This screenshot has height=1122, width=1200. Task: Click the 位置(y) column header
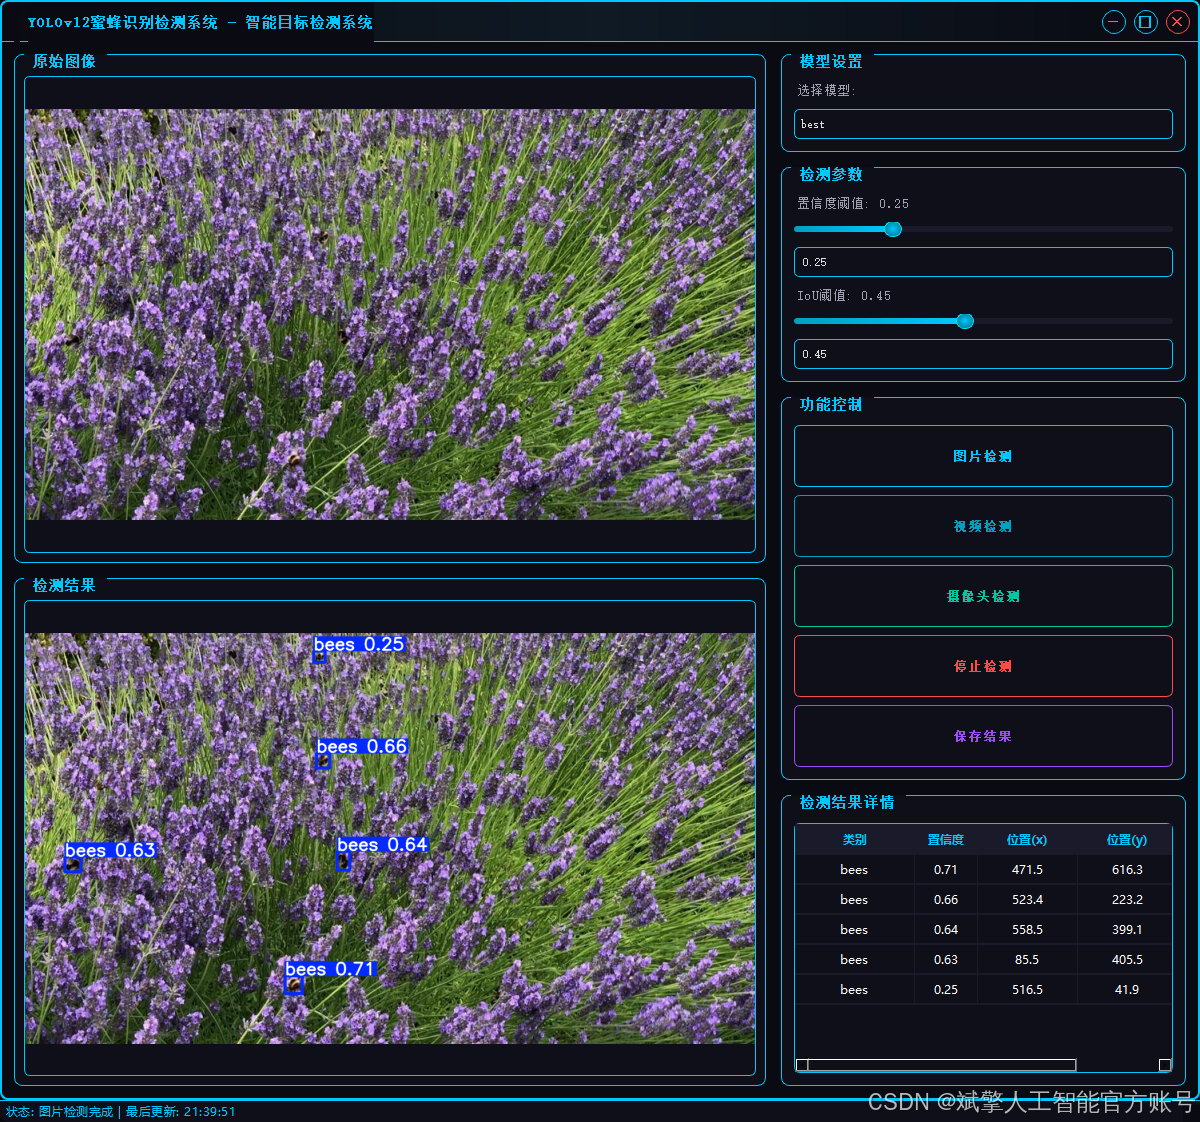point(1127,840)
